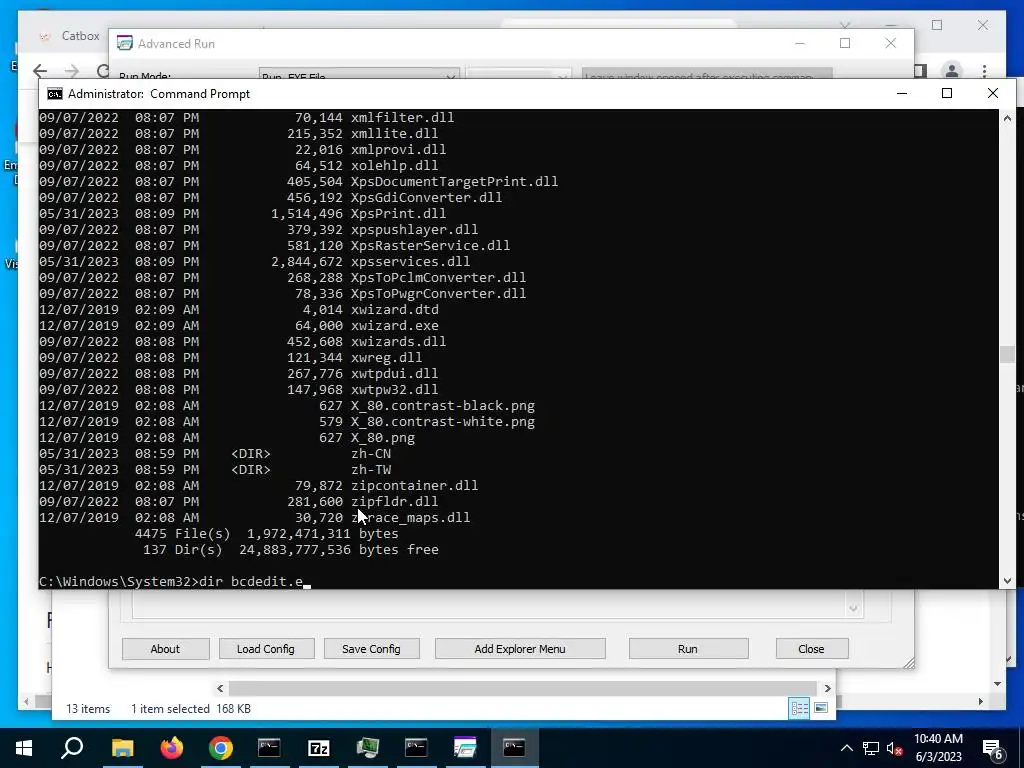Click the zh-TW directory entry
The height and width of the screenshot is (768, 1024).
pos(371,470)
